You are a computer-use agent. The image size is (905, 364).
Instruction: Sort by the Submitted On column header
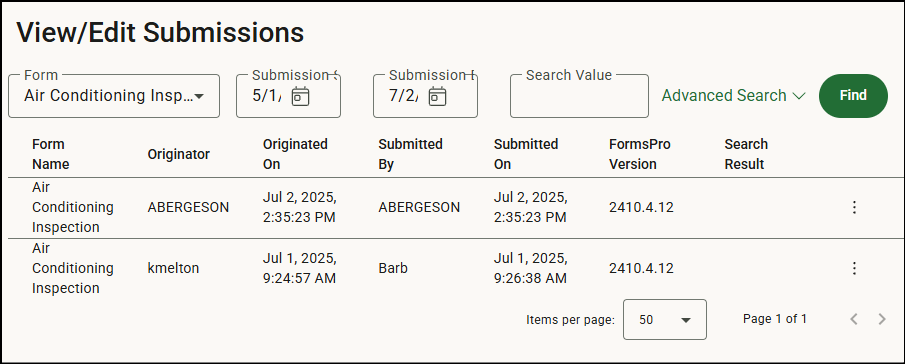(x=526, y=154)
